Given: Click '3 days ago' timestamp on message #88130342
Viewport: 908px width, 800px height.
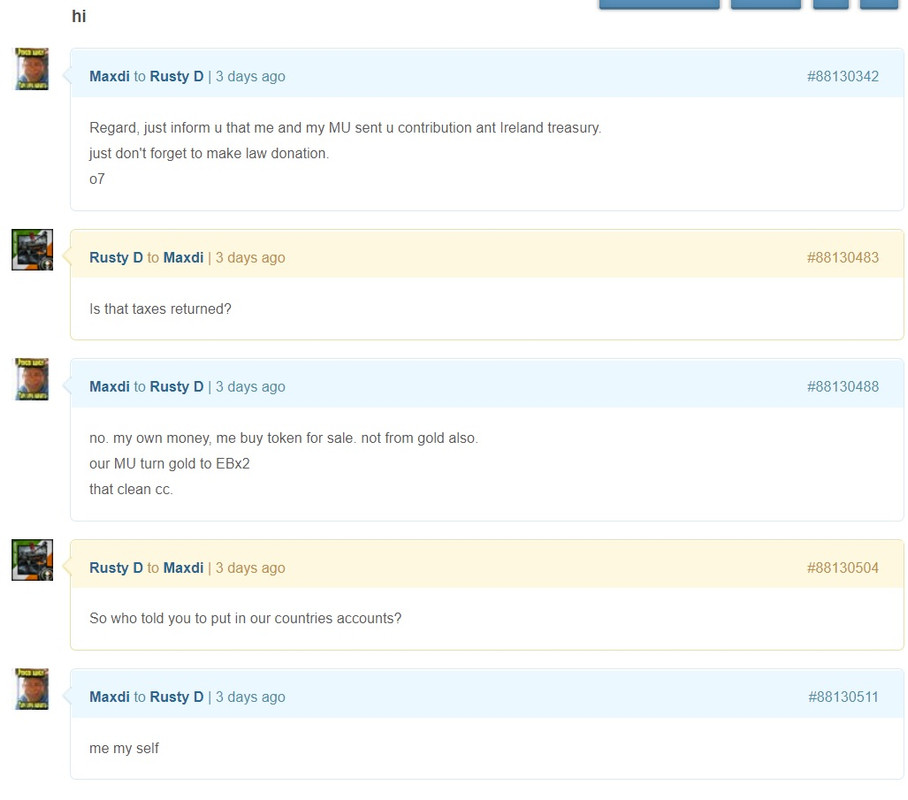Looking at the screenshot, I should click(x=251, y=76).
